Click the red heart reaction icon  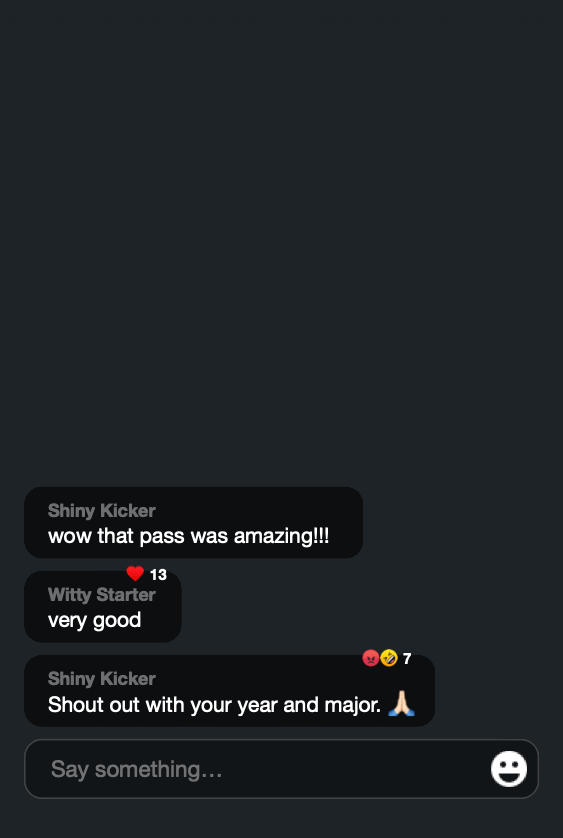pos(135,574)
